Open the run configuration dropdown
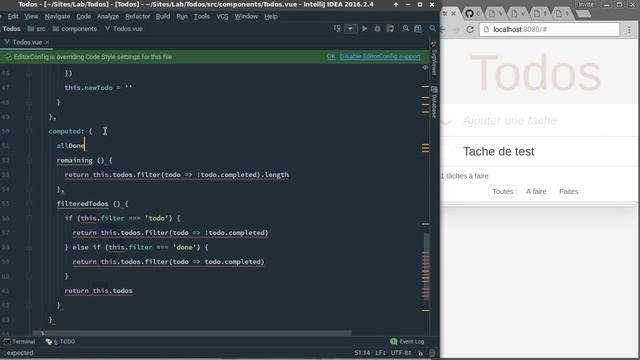Screen dimensions: 640x360 (350, 29)
